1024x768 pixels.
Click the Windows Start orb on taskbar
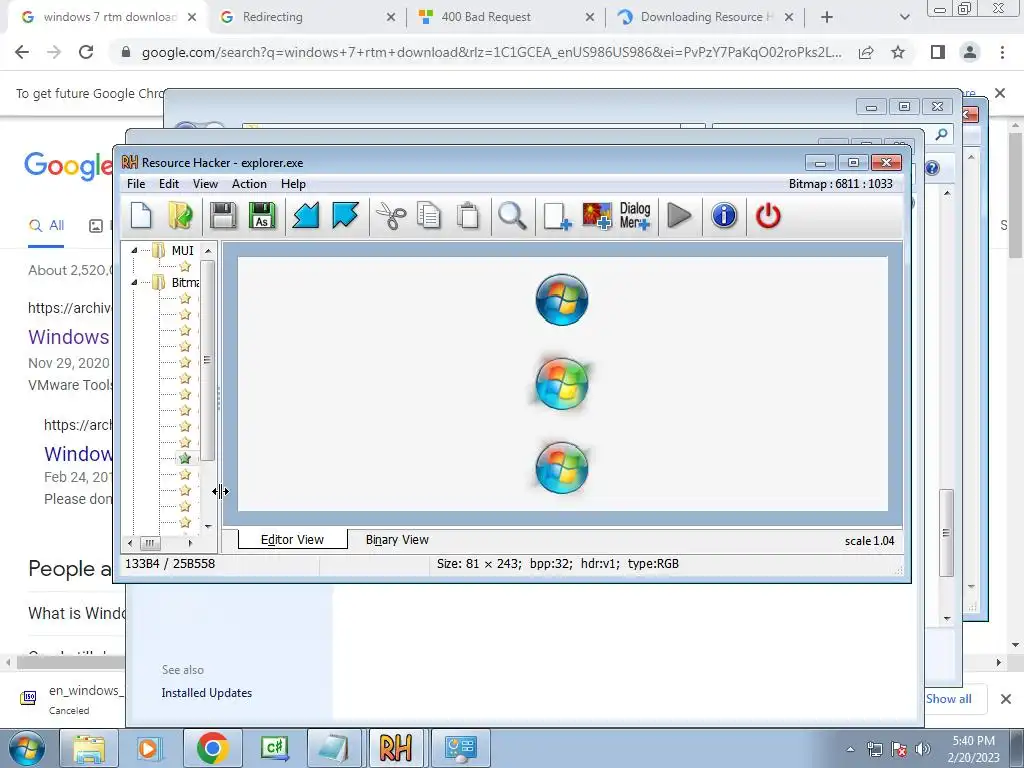click(27, 748)
